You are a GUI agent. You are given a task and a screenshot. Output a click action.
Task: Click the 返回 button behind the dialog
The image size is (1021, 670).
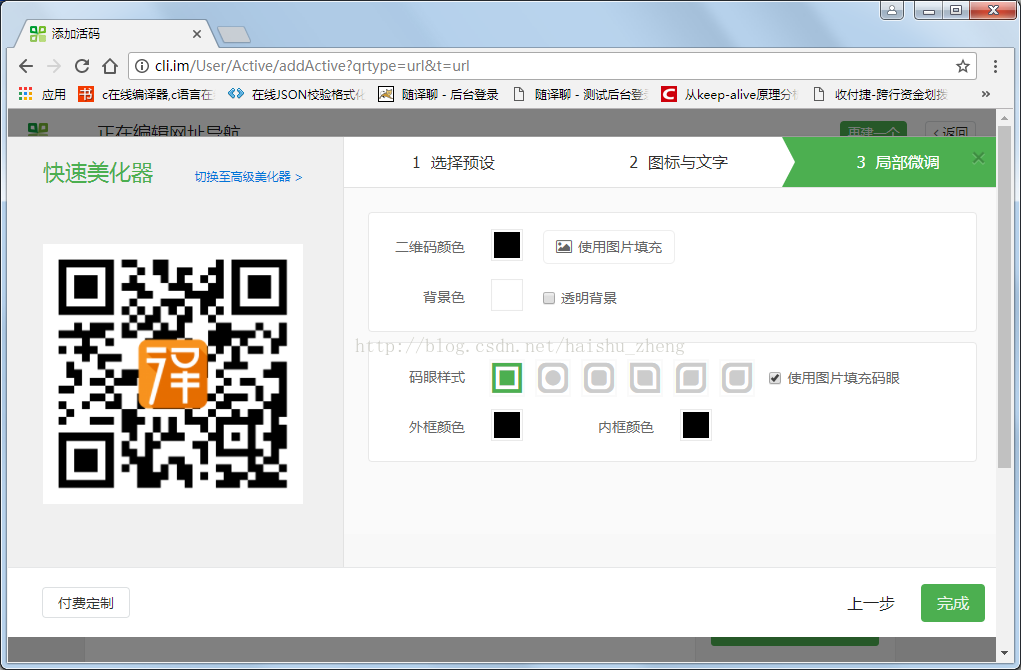[x=950, y=130]
